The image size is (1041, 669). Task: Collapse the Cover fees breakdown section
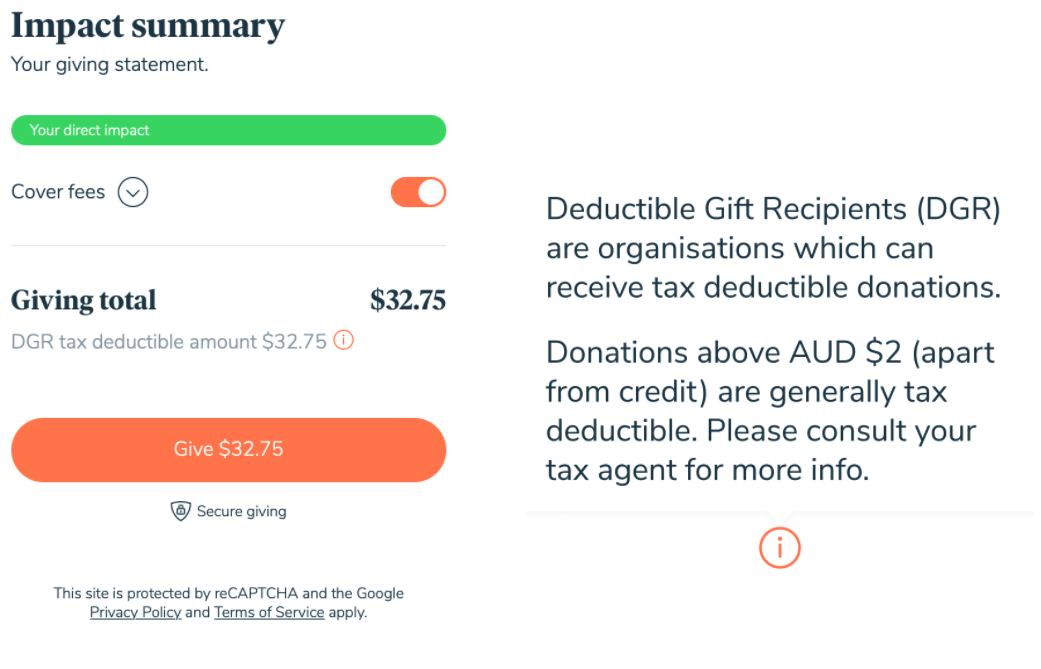(132, 191)
